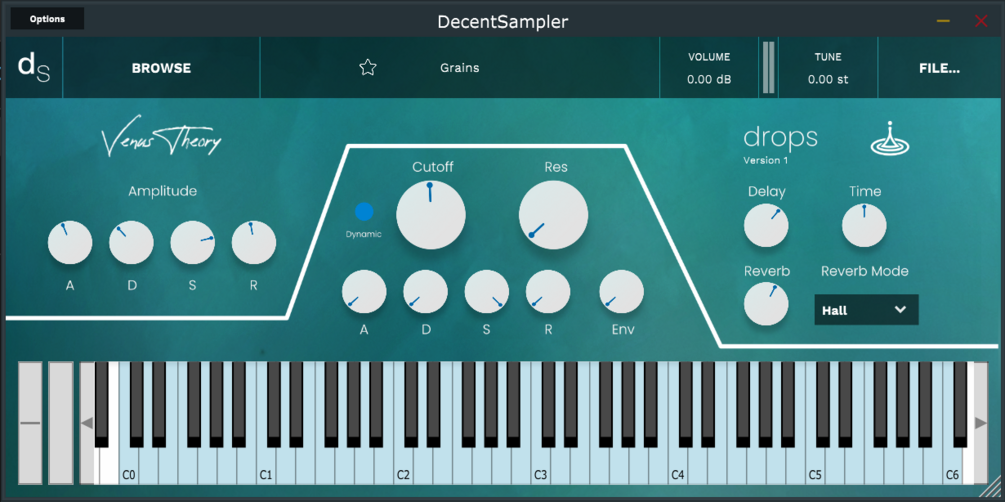Click the filter Cutoff knob
Image resolution: width=1005 pixels, height=502 pixels.
[x=431, y=215]
